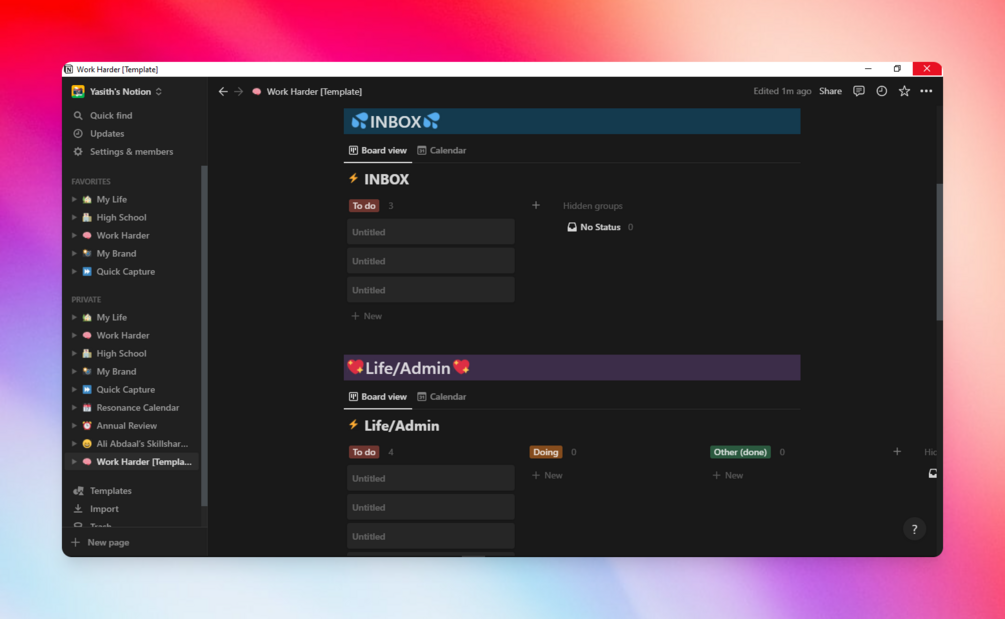Viewport: 1005px width, 619px height.
Task: Open first Untitled card in Life/Admin
Action: tap(431, 479)
